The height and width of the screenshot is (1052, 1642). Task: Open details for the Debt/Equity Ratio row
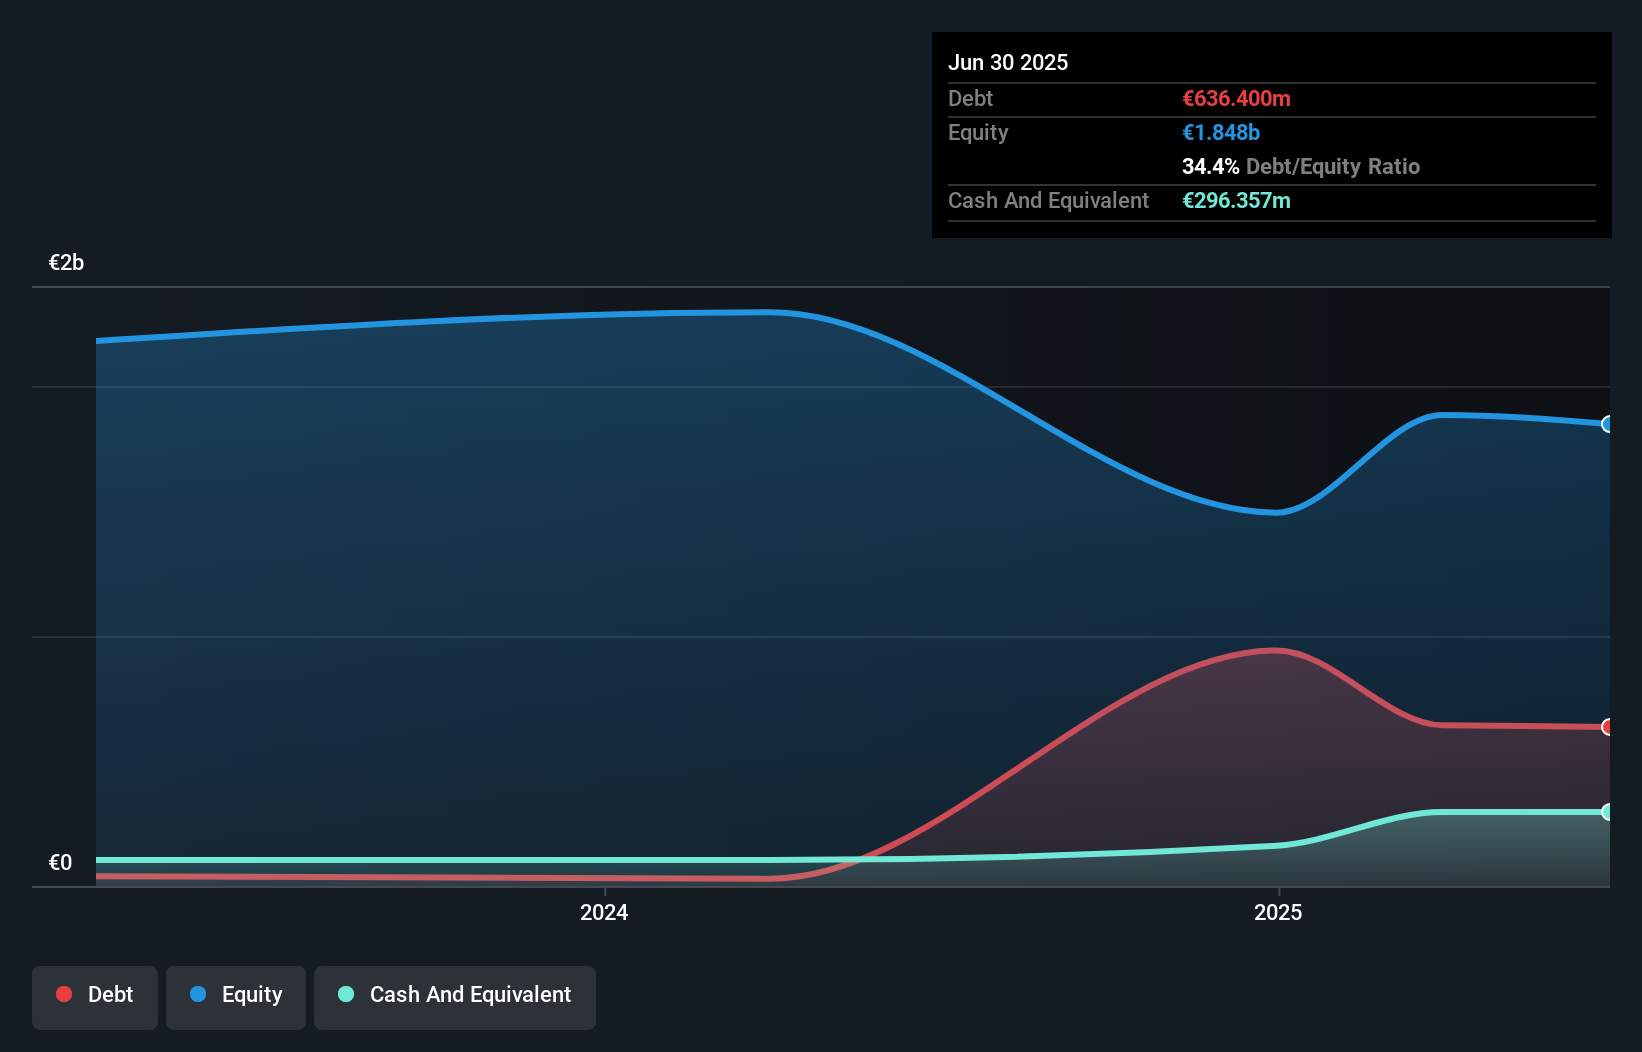[x=1301, y=166]
